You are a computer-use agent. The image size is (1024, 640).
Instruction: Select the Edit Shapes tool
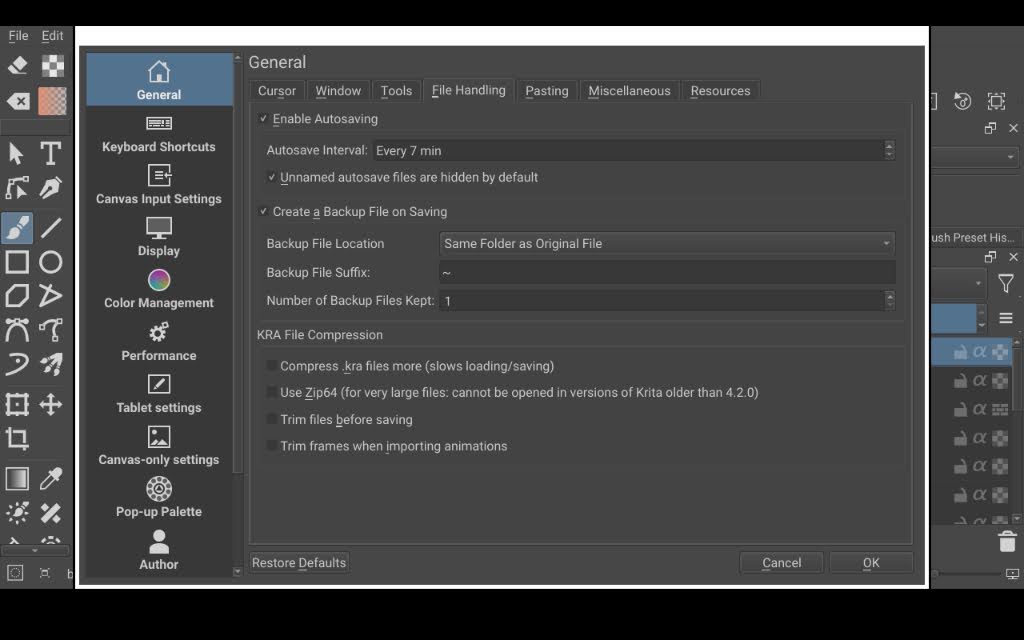17,188
